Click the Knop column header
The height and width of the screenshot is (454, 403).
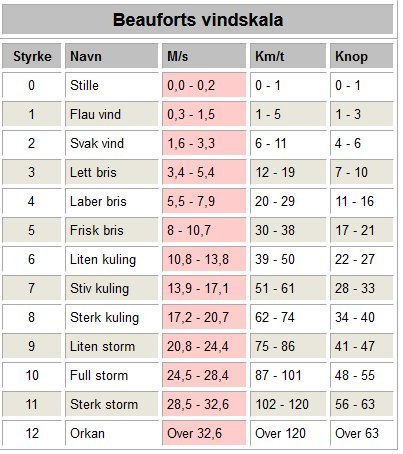(362, 56)
